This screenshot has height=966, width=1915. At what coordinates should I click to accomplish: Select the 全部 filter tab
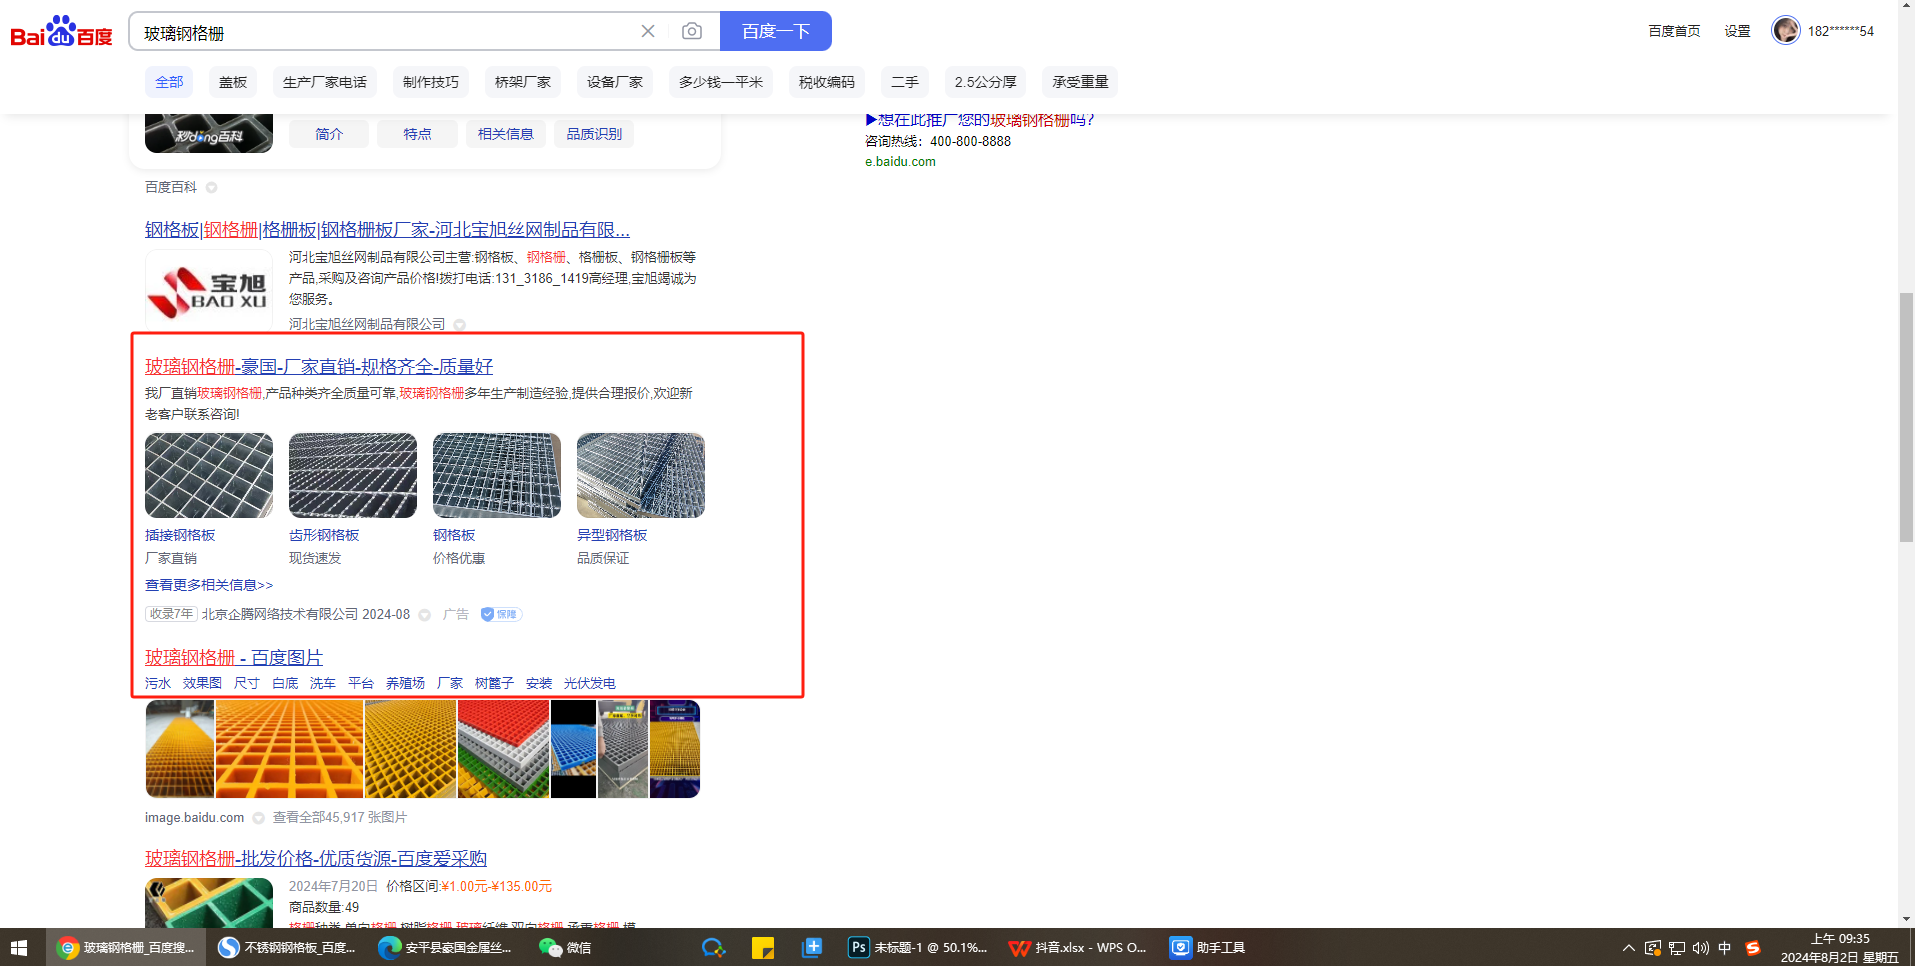click(169, 82)
